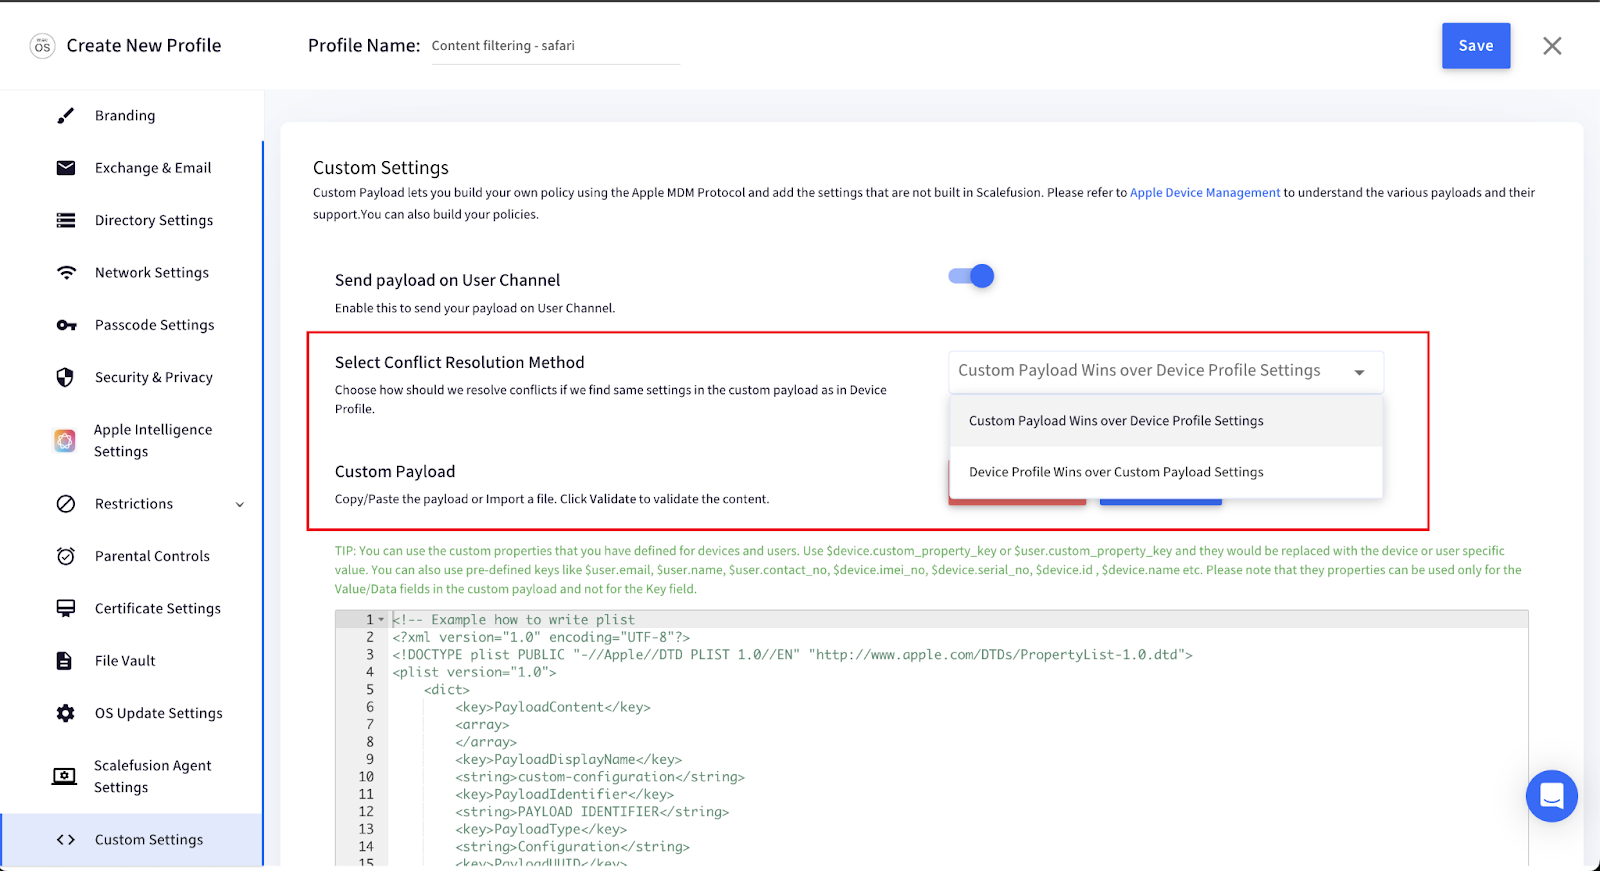Click the Network Settings wifi icon
This screenshot has height=871, width=1600.
point(66,273)
